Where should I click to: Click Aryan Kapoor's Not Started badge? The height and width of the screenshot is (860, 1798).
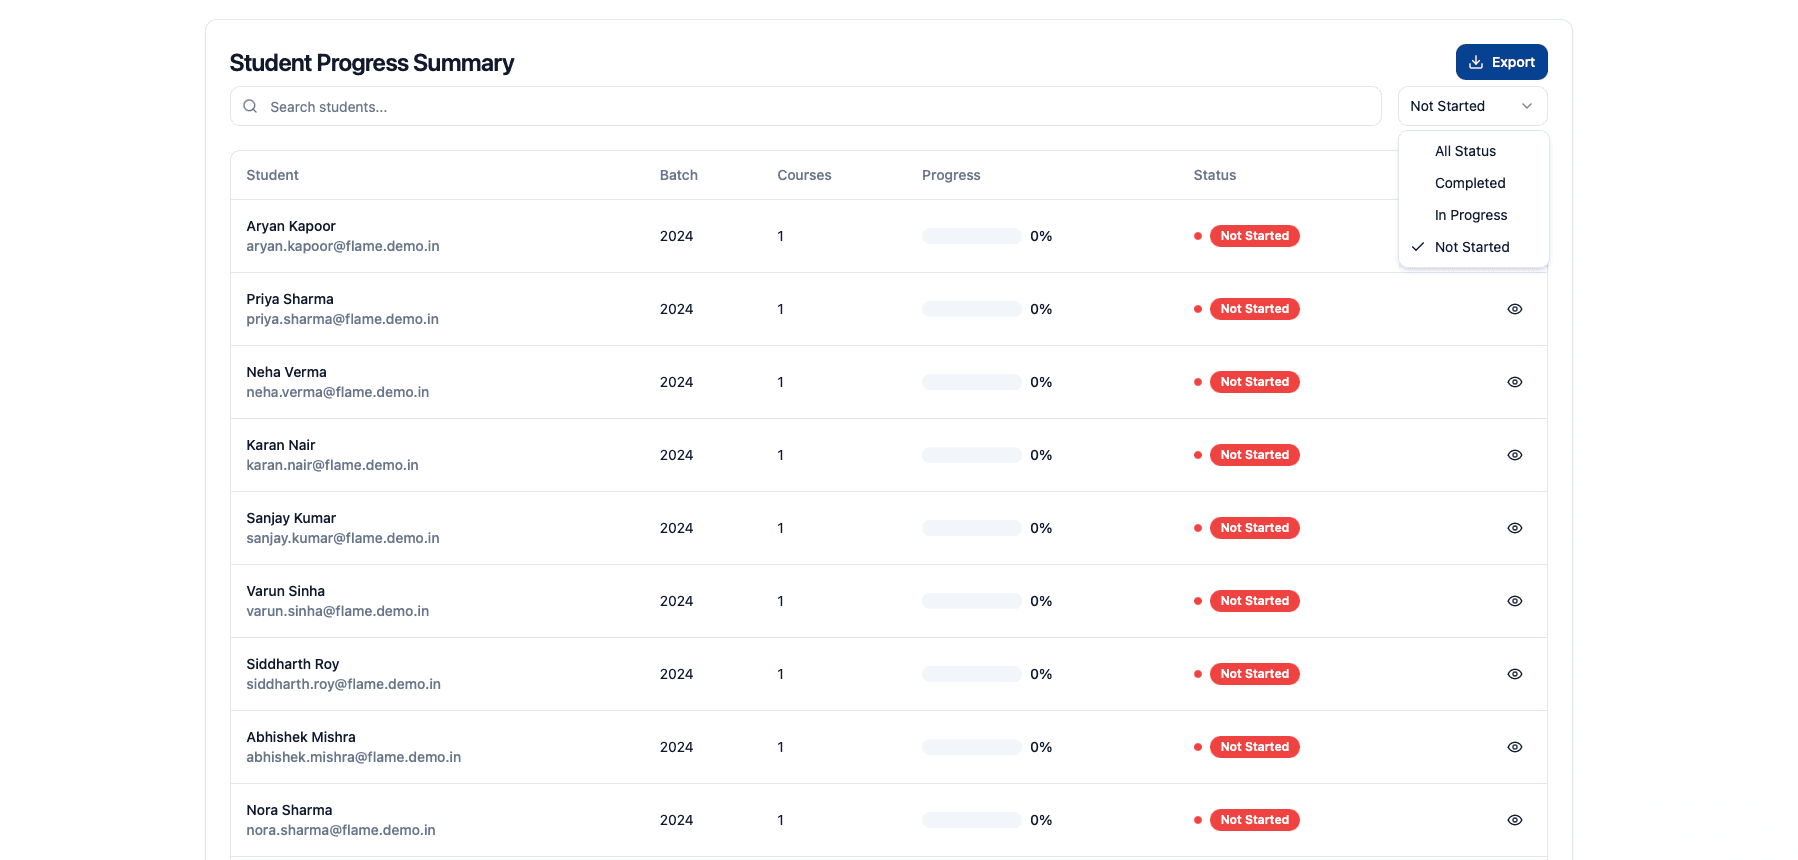pyautogui.click(x=1254, y=236)
